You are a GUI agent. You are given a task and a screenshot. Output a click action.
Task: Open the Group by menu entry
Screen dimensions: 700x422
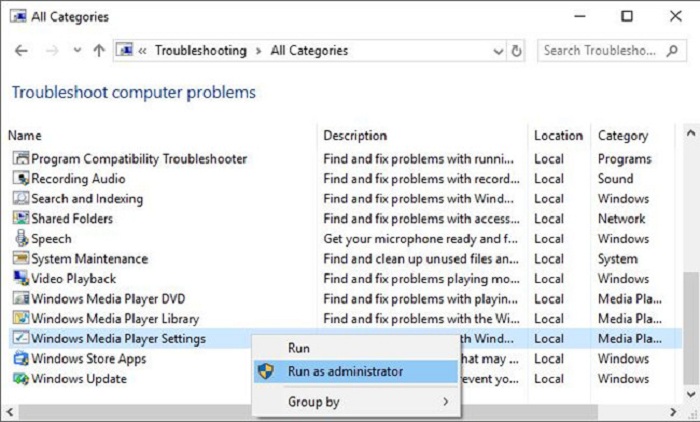coord(356,401)
